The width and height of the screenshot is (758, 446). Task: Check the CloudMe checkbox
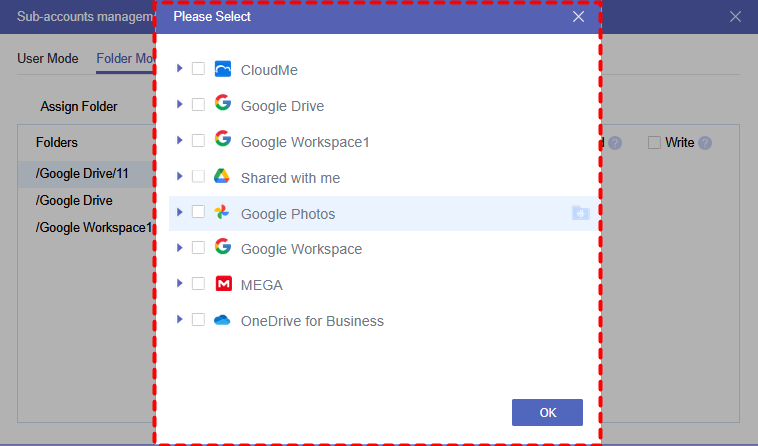click(x=198, y=70)
